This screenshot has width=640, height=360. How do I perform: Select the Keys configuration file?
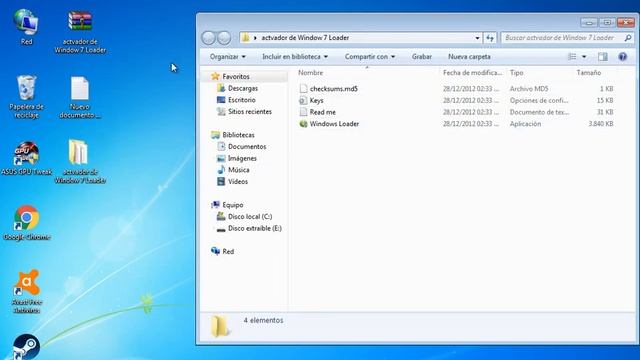(x=316, y=100)
